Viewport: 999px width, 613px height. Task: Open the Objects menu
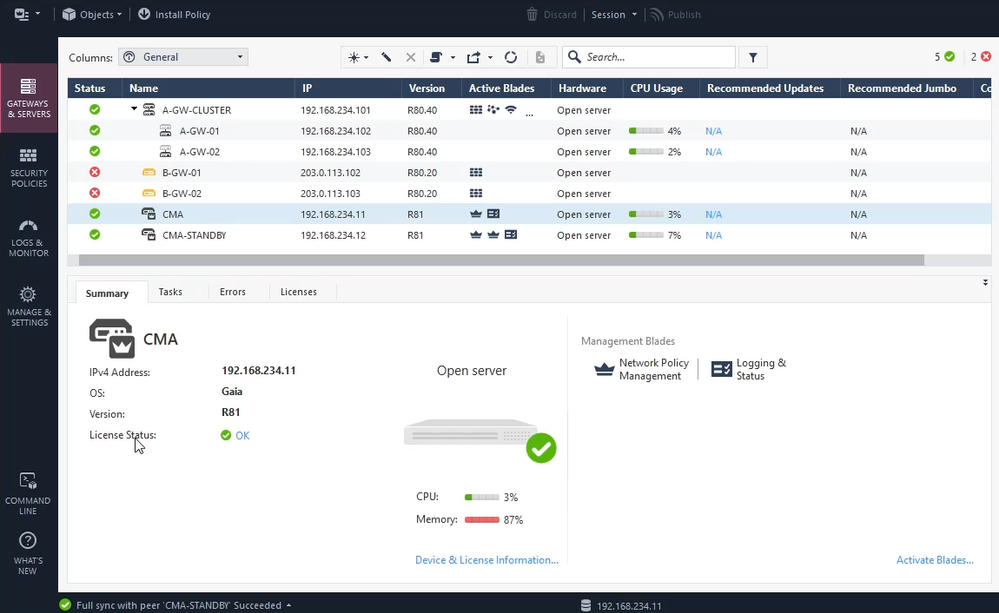[92, 15]
